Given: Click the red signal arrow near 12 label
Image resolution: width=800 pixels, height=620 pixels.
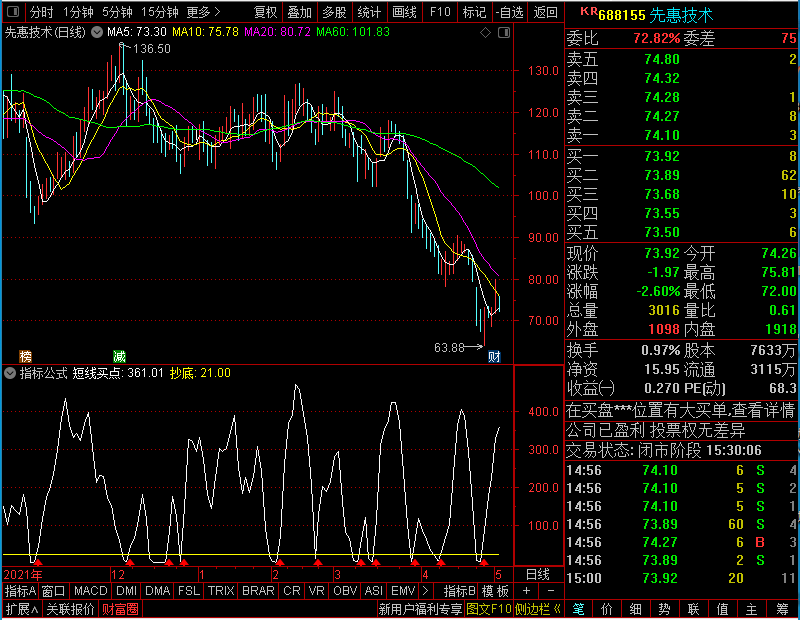Looking at the screenshot, I should click(x=130, y=562).
